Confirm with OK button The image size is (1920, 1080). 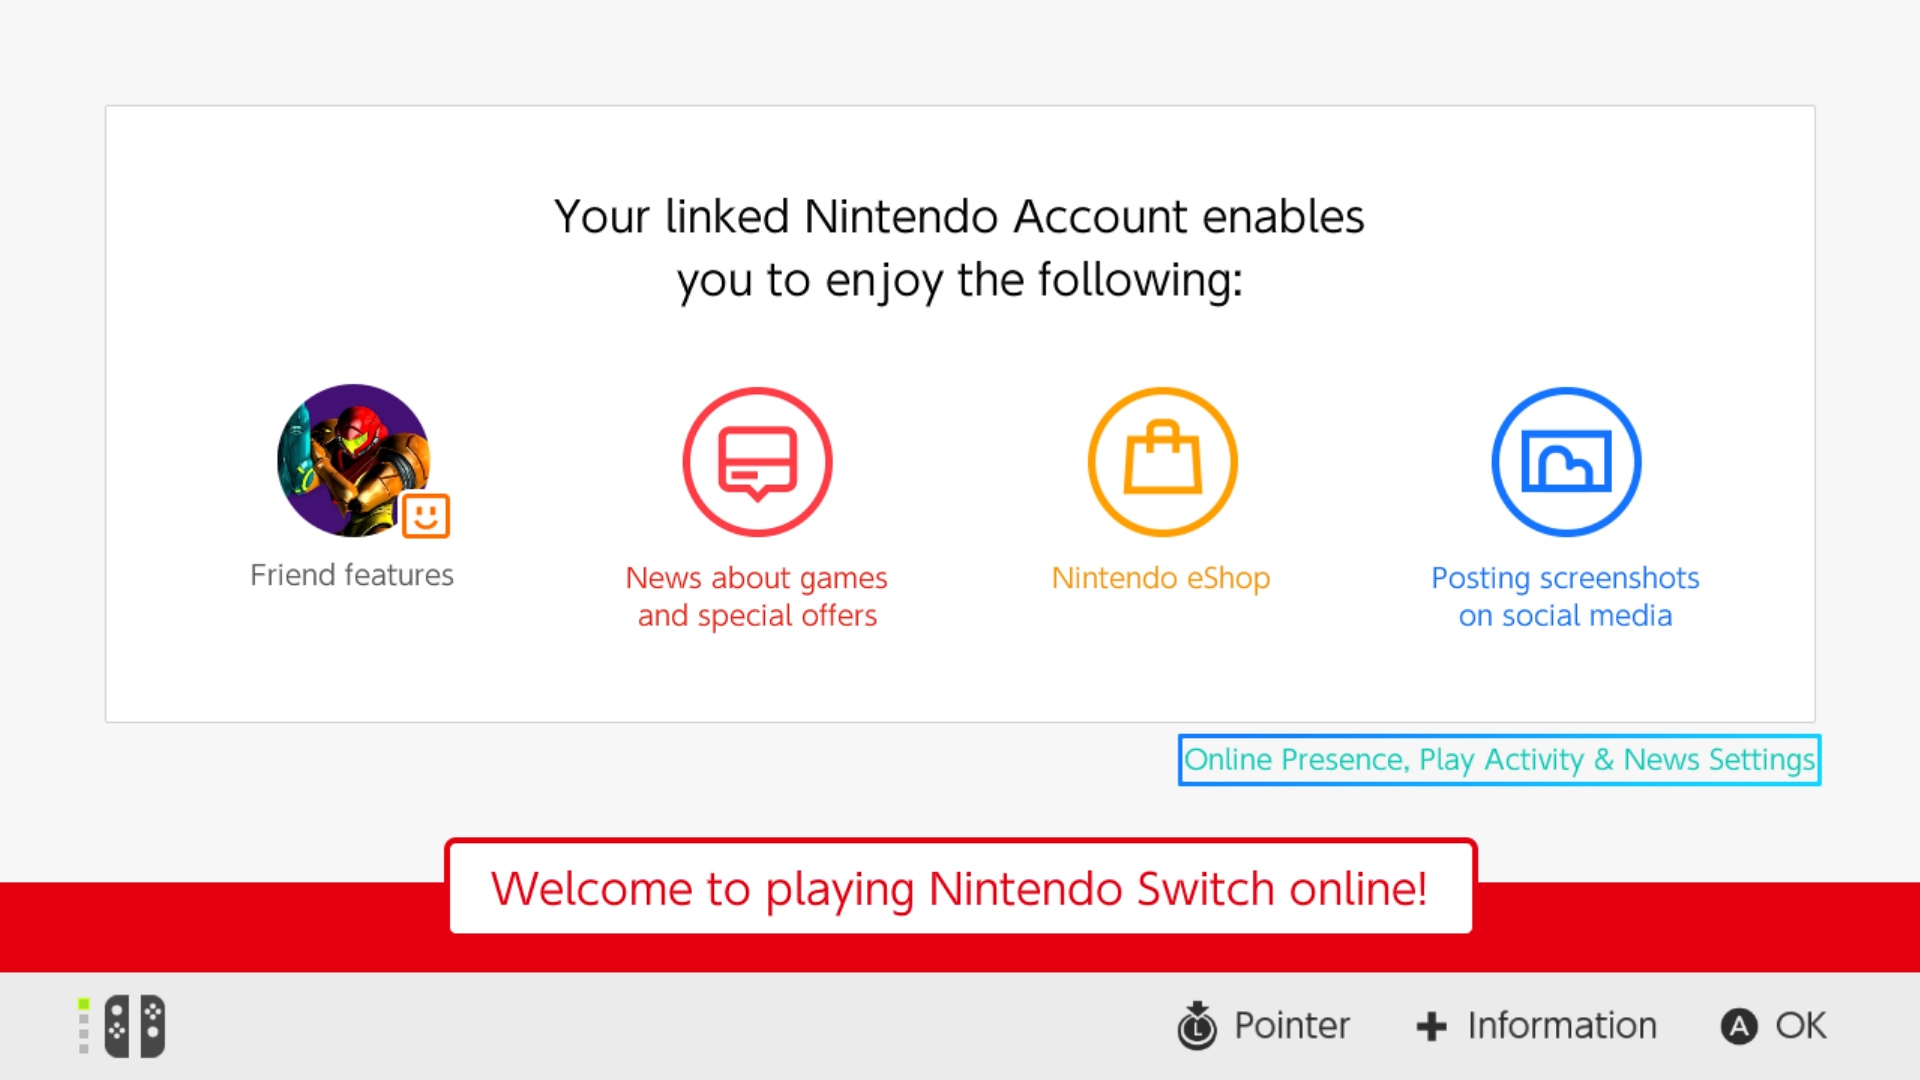pyautogui.click(x=1772, y=1025)
